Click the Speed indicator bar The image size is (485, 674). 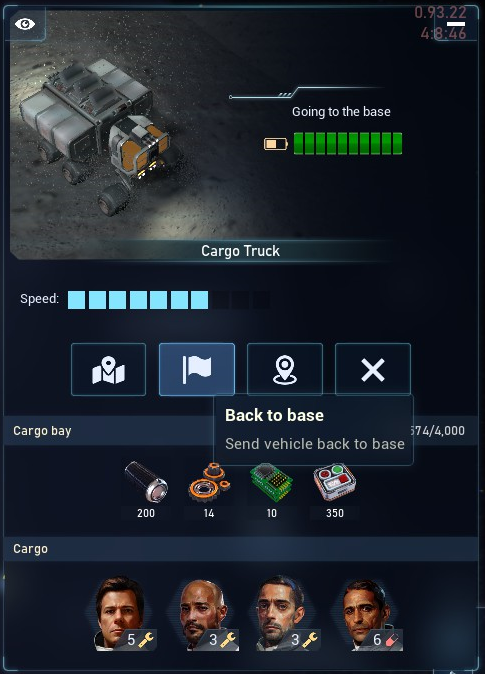169,300
